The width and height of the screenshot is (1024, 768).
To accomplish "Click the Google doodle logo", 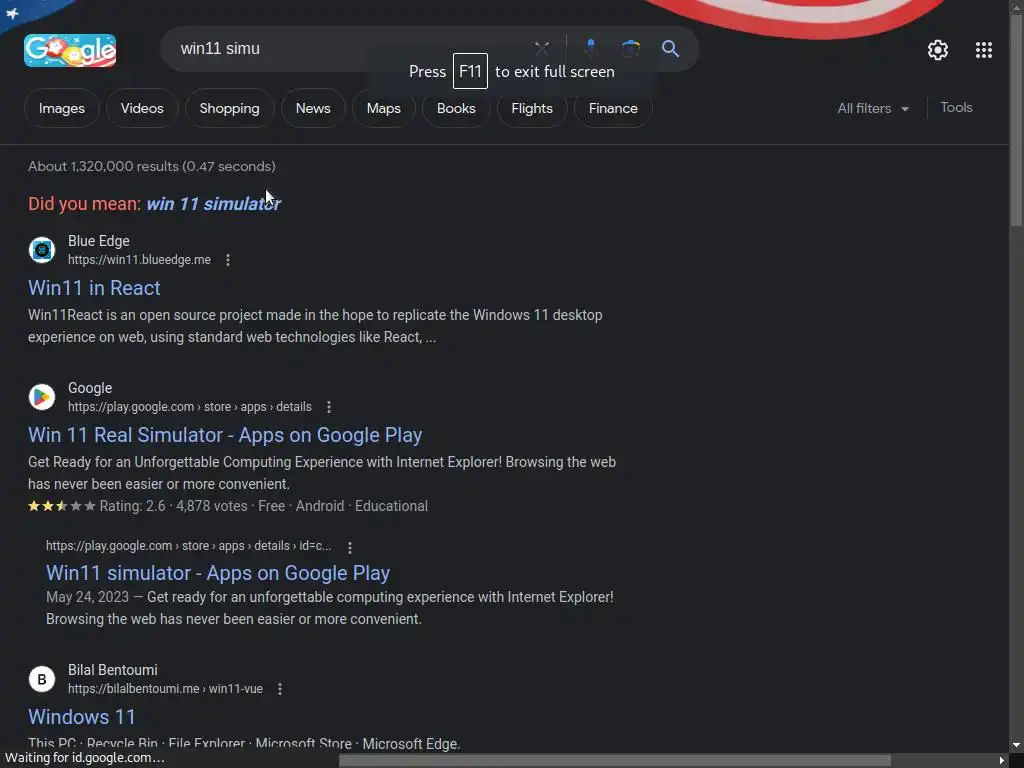I will [x=70, y=50].
